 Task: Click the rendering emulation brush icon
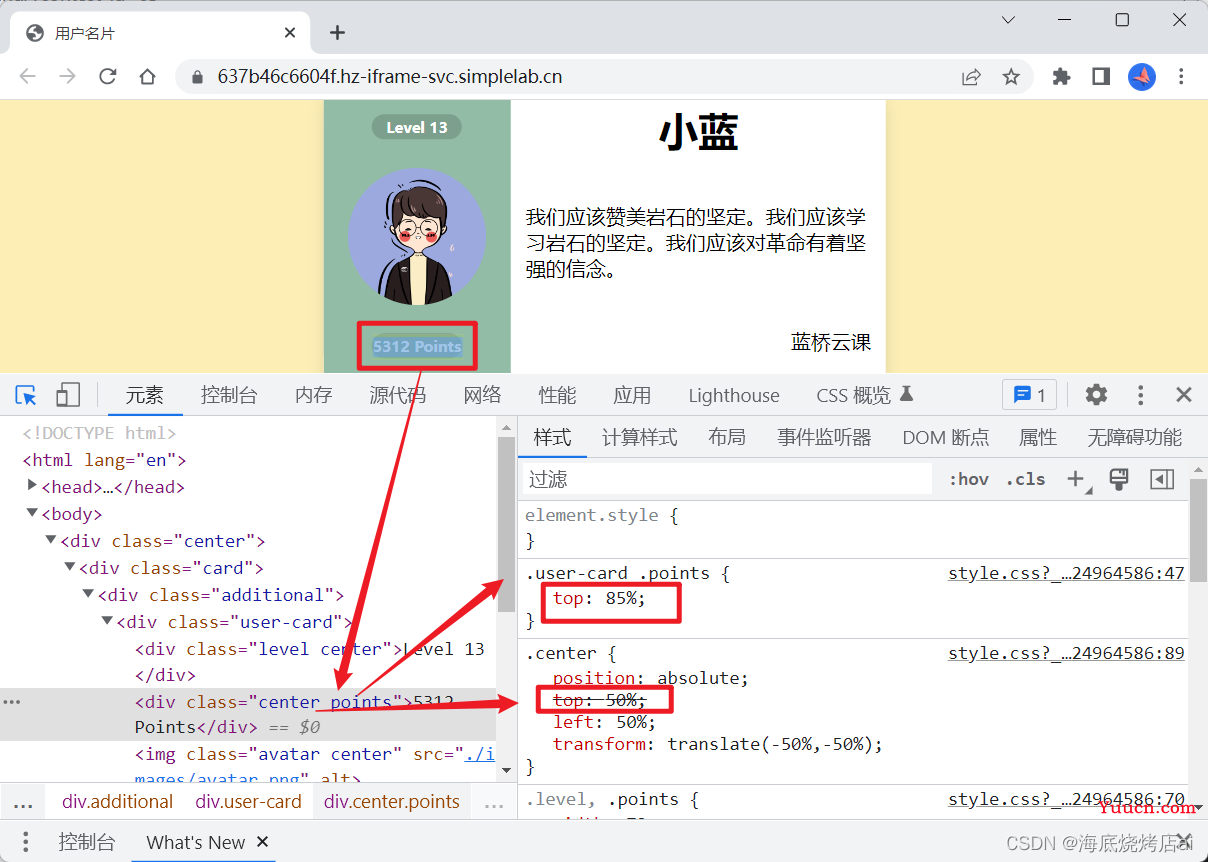tap(1119, 479)
